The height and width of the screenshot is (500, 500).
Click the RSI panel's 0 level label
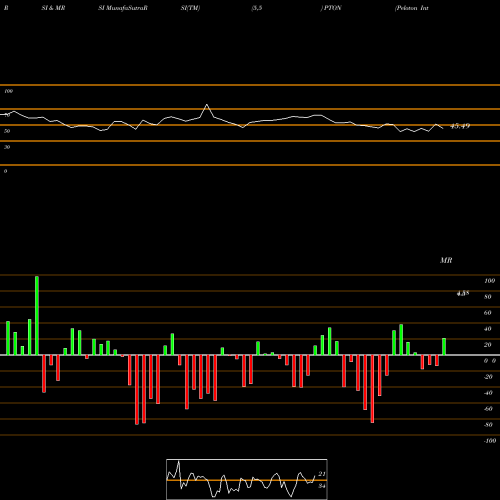click(5, 171)
